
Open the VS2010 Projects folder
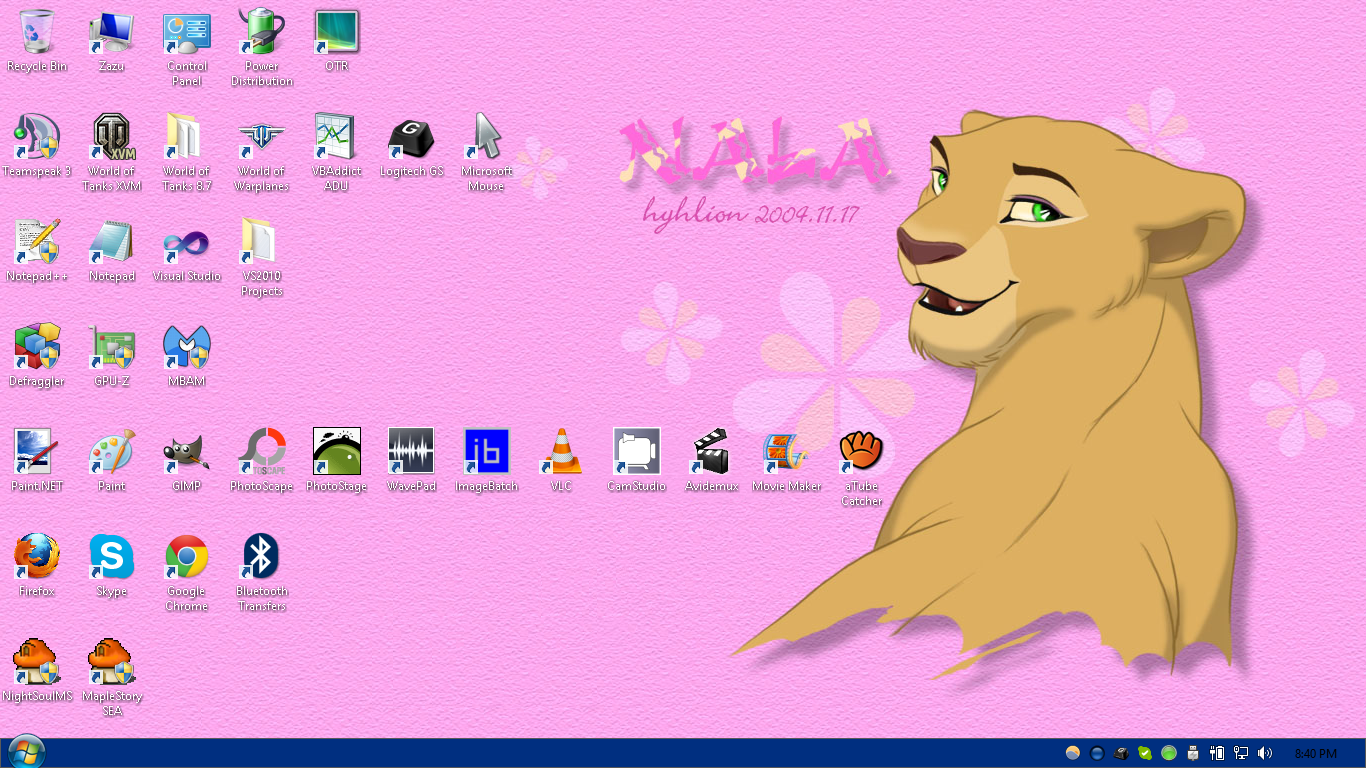261,243
